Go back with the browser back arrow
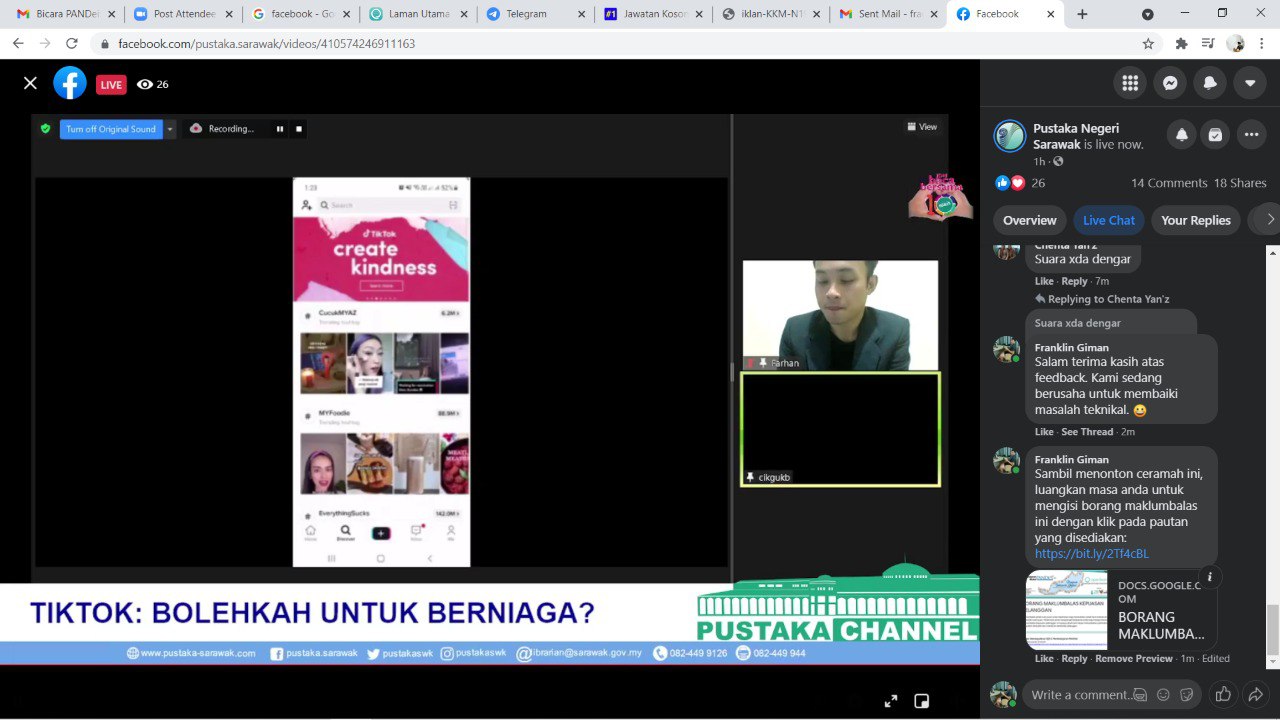Image resolution: width=1280 pixels, height=720 pixels. coord(18,44)
